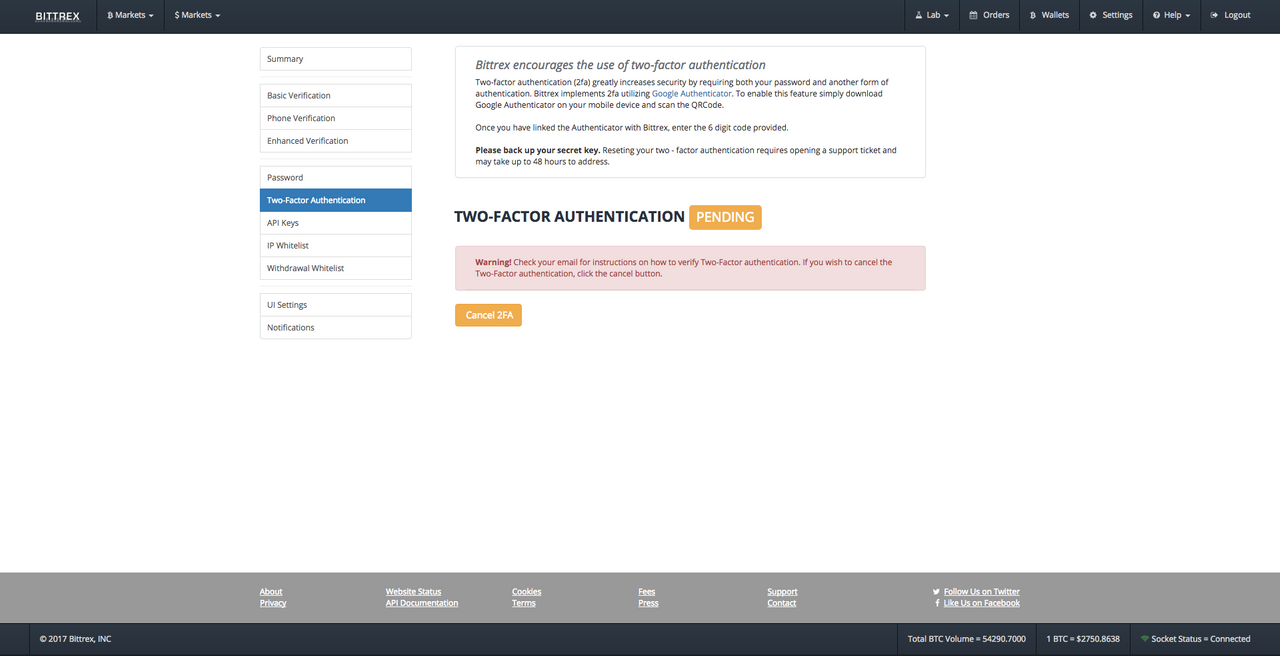Open Password settings
This screenshot has width=1280, height=656.
(335, 178)
